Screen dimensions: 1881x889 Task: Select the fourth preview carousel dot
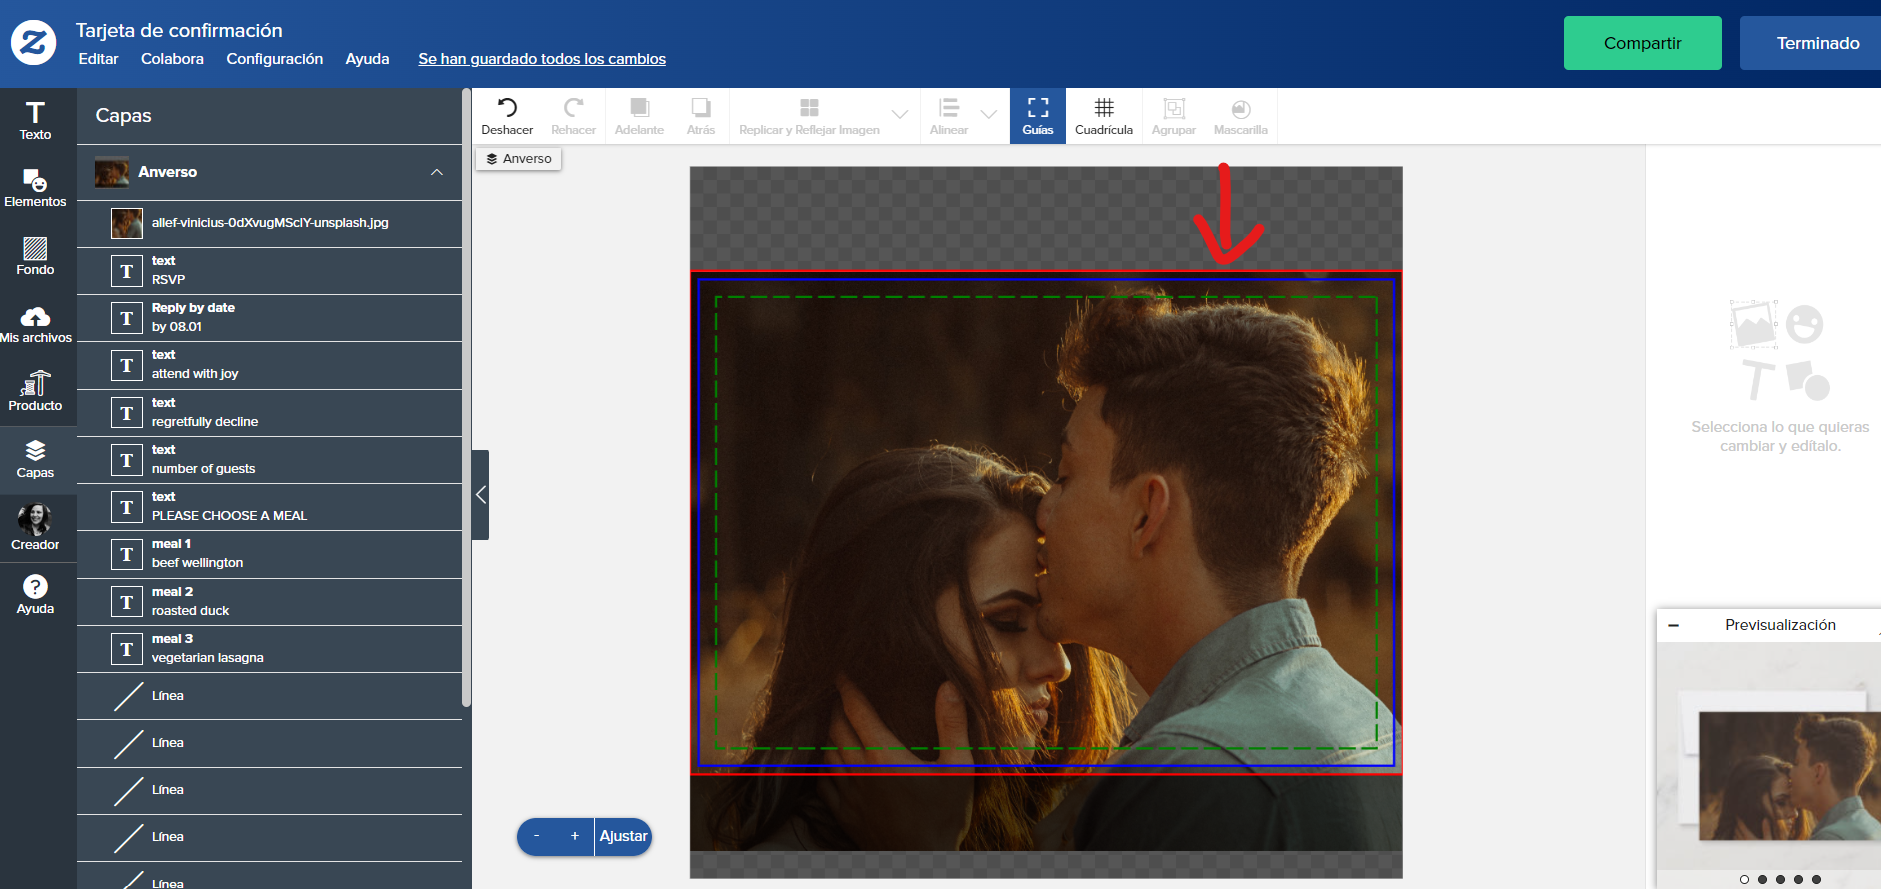coord(1798,880)
